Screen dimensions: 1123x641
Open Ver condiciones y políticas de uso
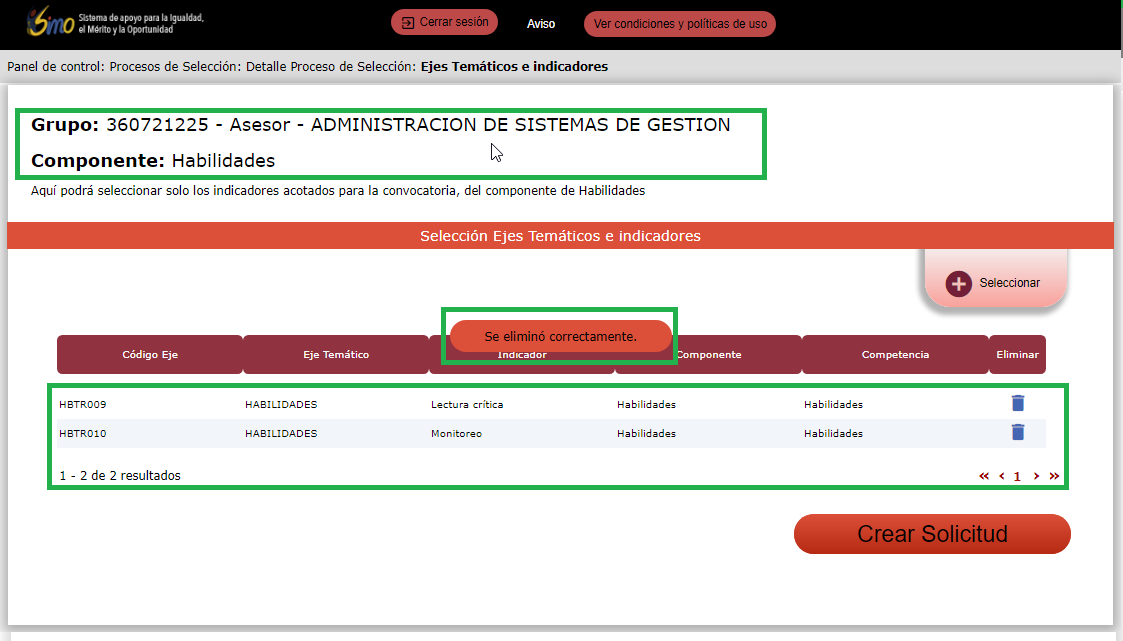(680, 24)
